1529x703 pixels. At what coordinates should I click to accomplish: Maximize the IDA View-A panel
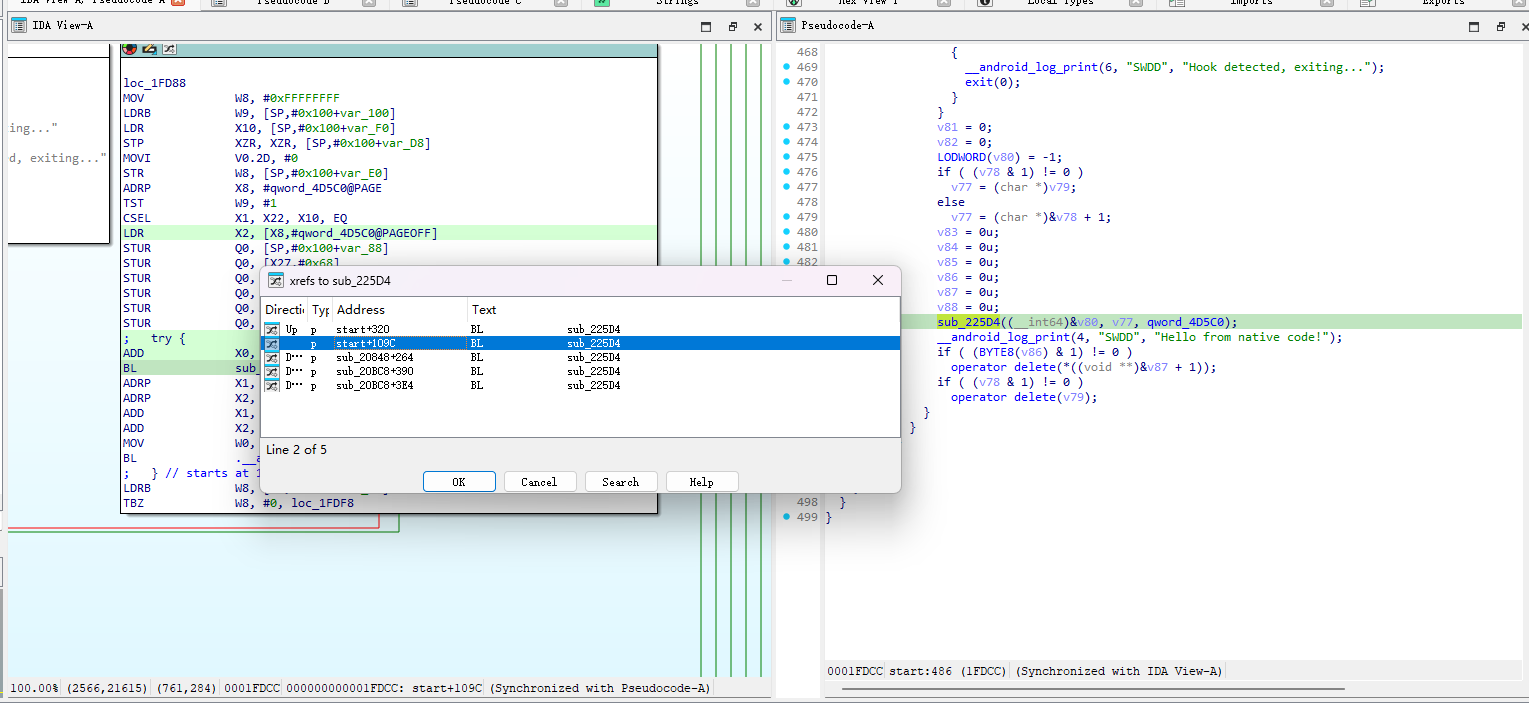(x=706, y=26)
